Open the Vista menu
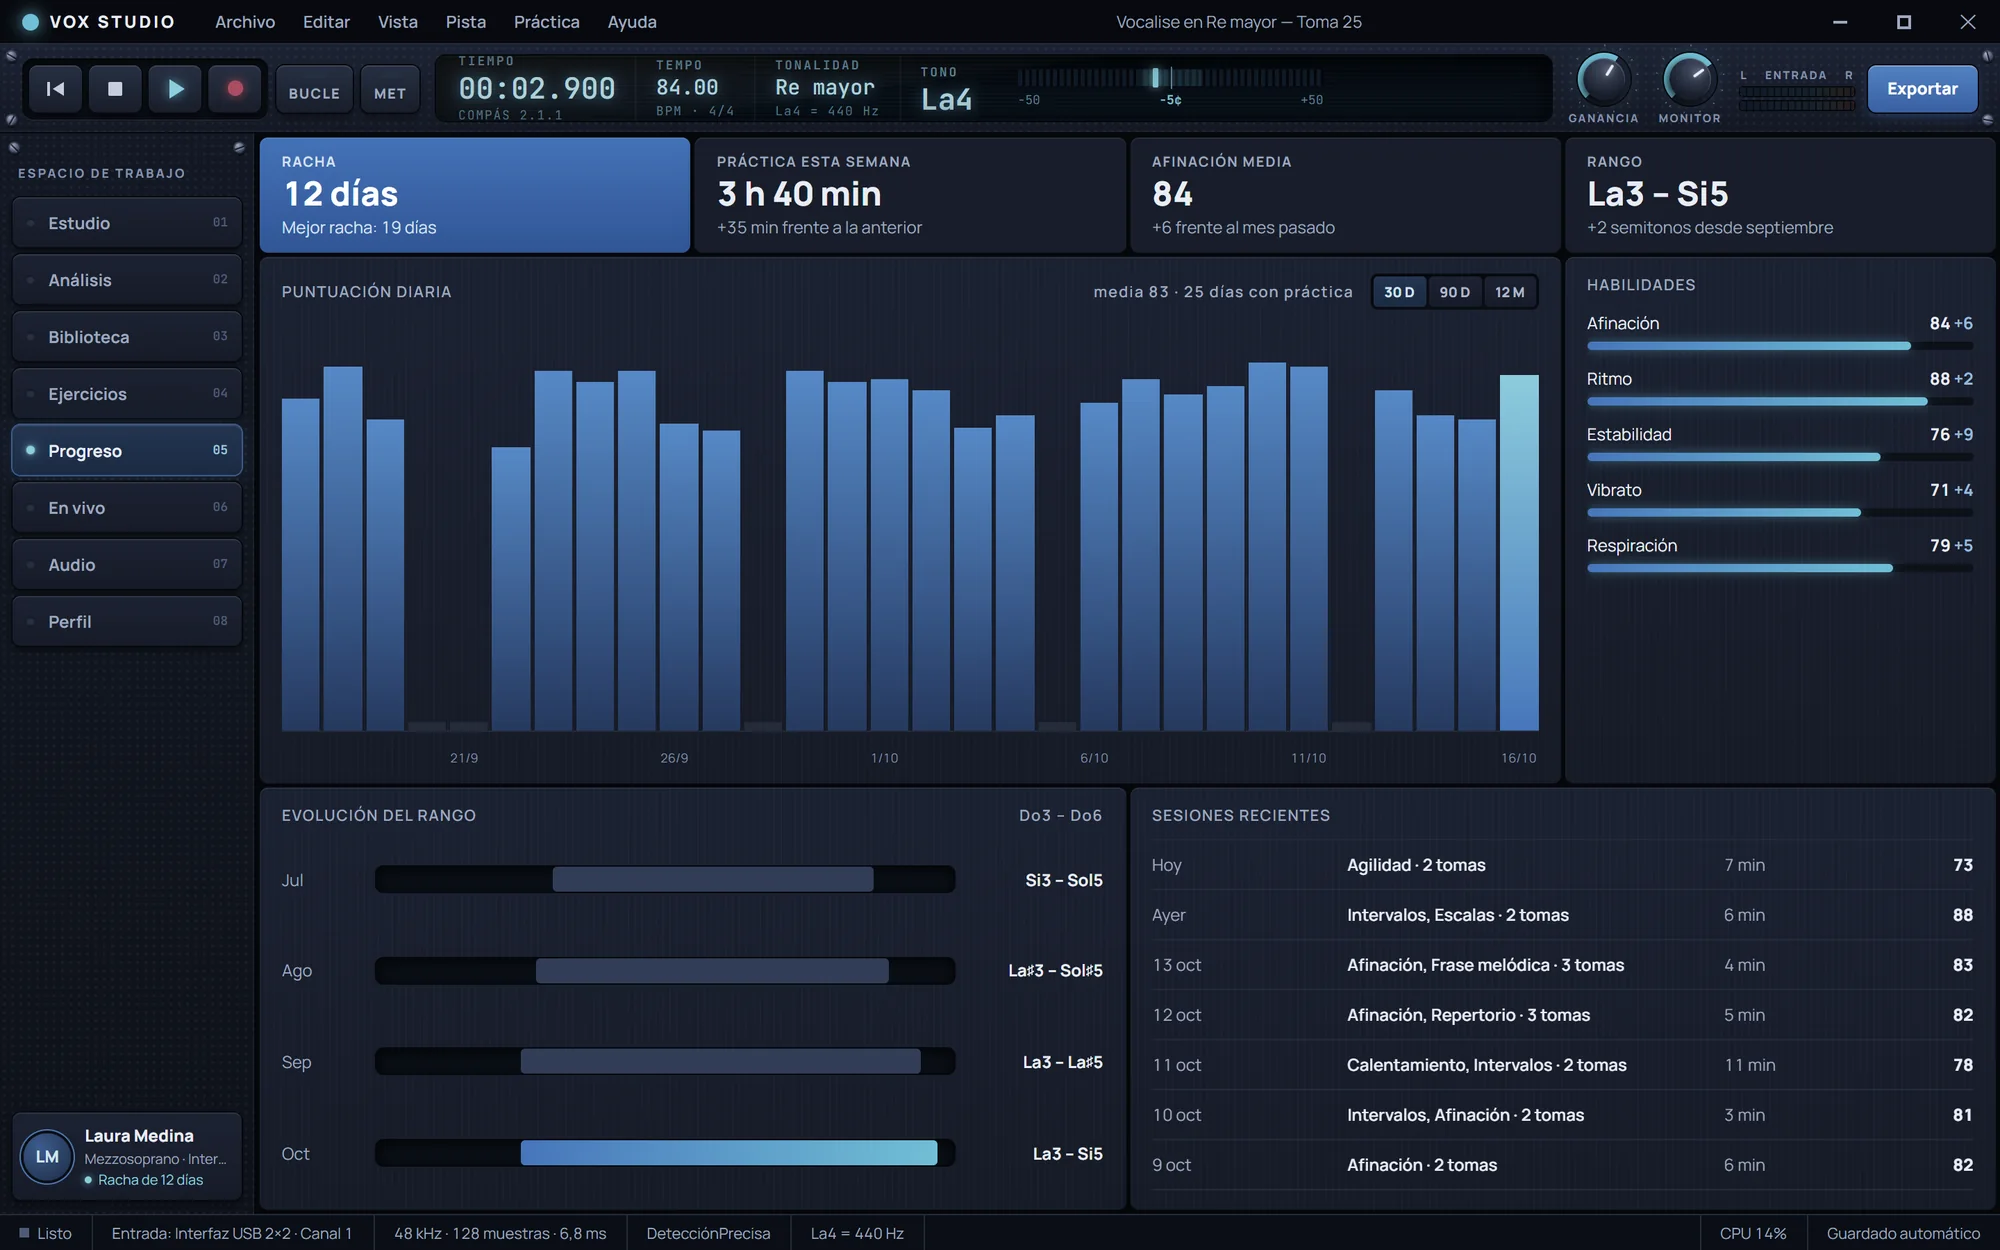This screenshot has height=1250, width=2000. [397, 22]
